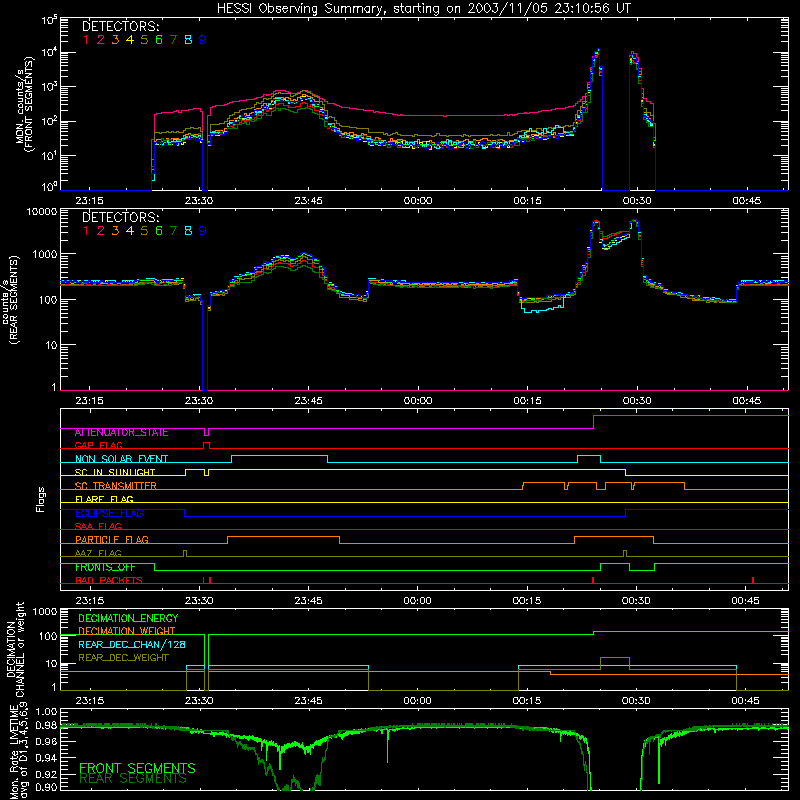
Task: Click detector 7 in front segments legend
Action: pos(173,40)
